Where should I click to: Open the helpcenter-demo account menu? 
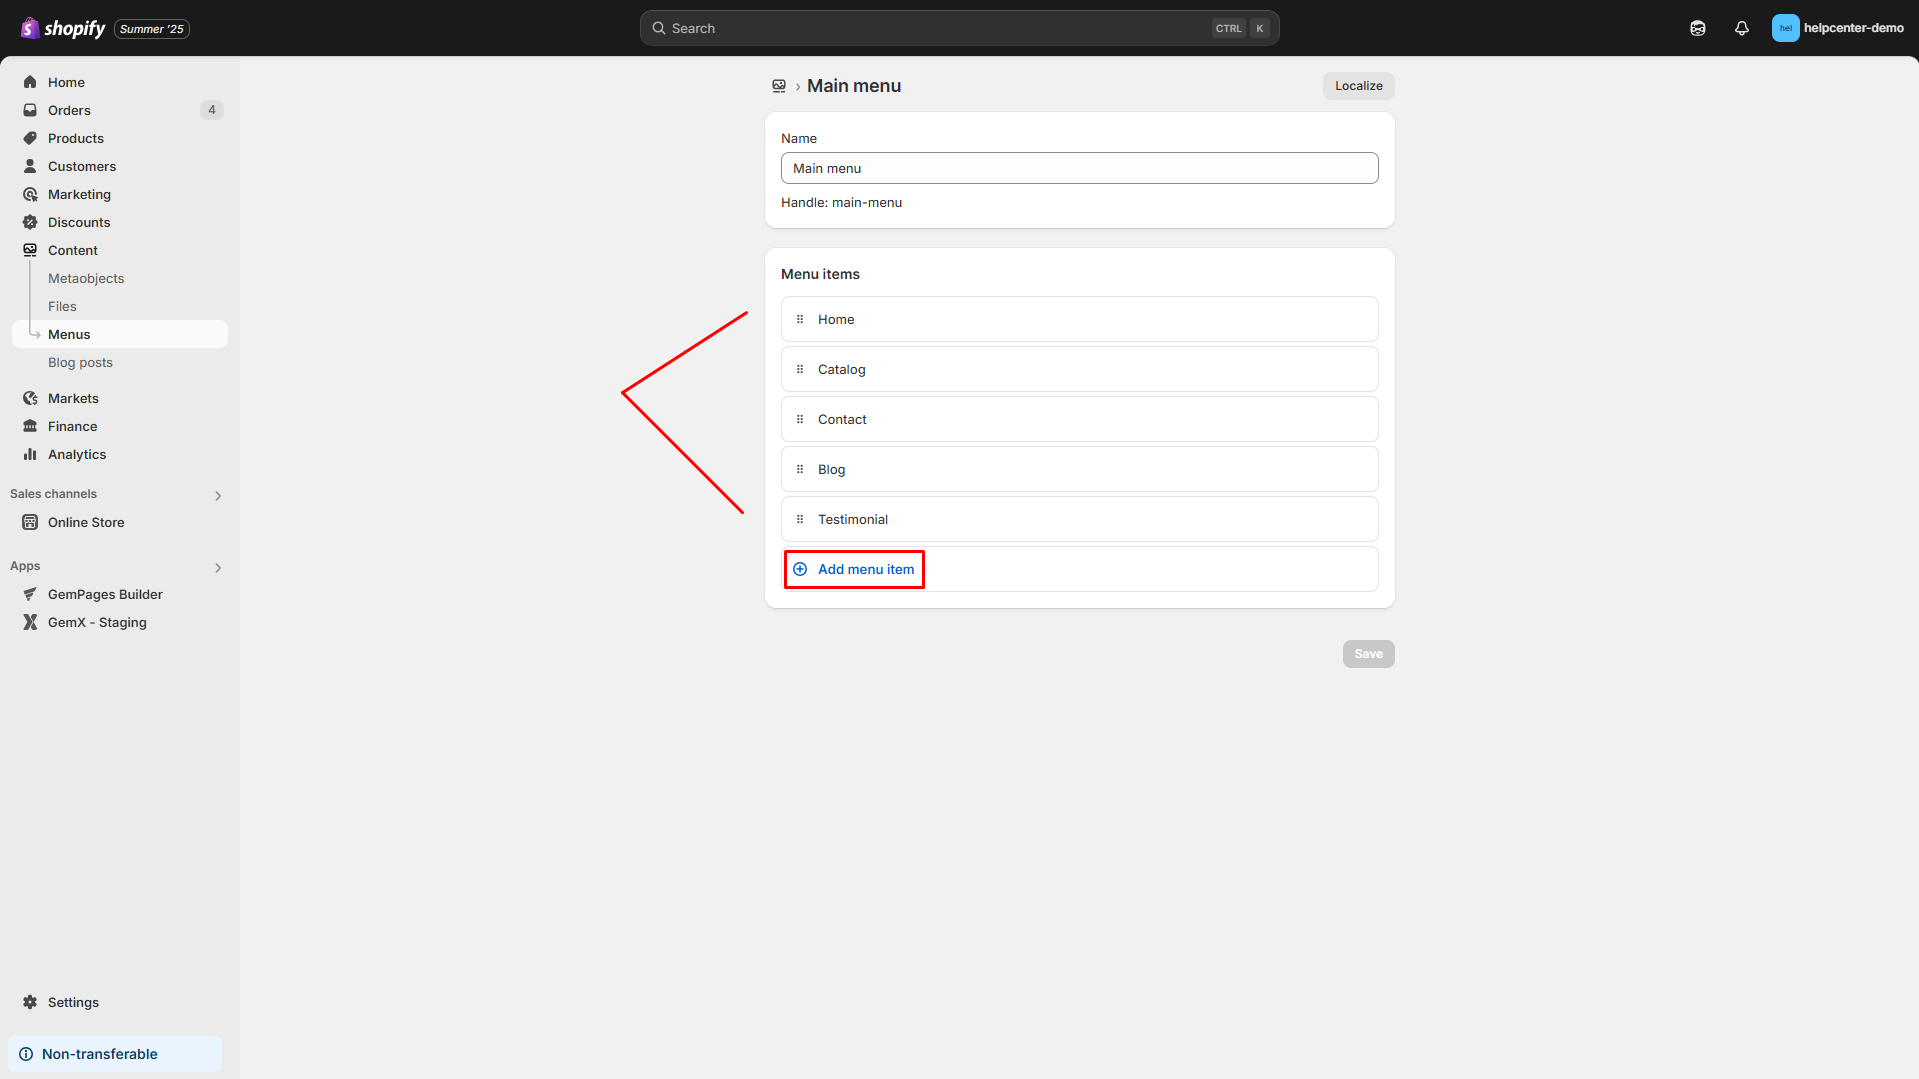pos(1837,28)
